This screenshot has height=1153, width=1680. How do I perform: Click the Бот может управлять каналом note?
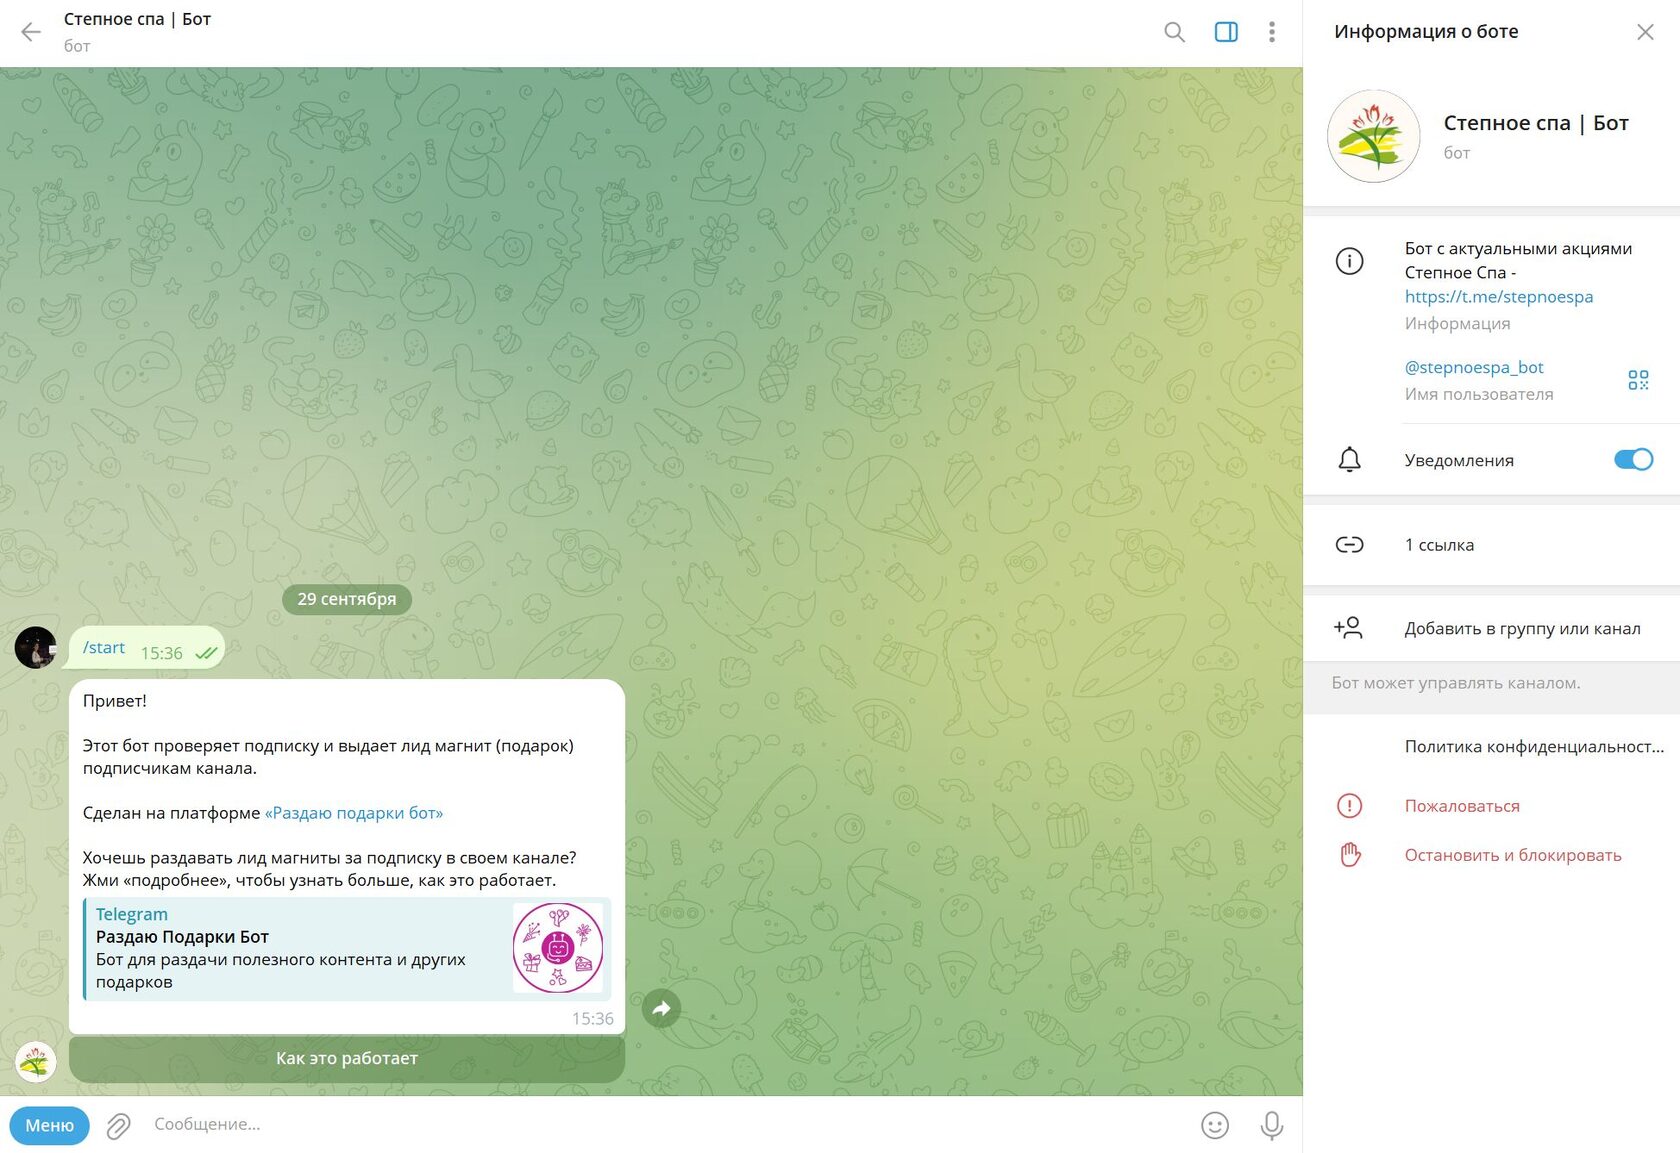tap(1456, 683)
